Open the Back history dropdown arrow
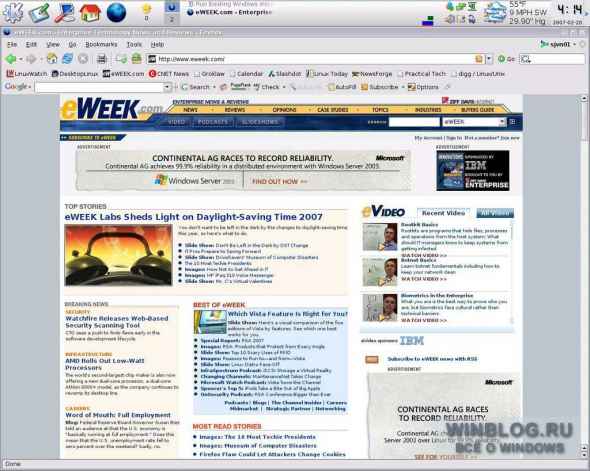This screenshot has width=590, height=471. point(21,59)
